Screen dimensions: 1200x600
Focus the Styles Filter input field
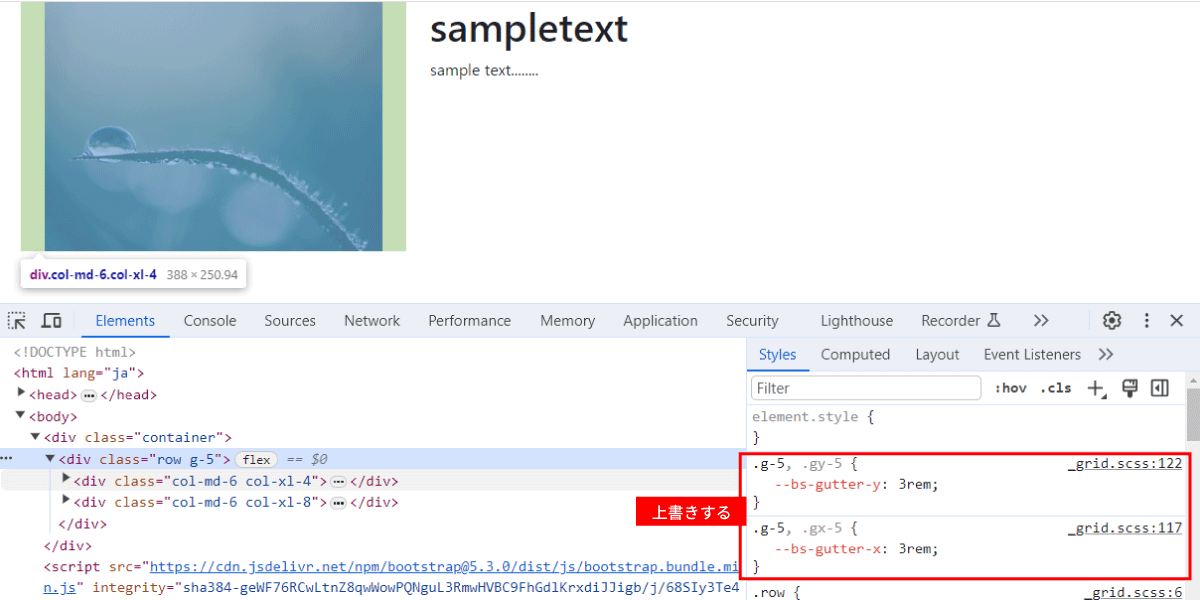click(x=866, y=388)
